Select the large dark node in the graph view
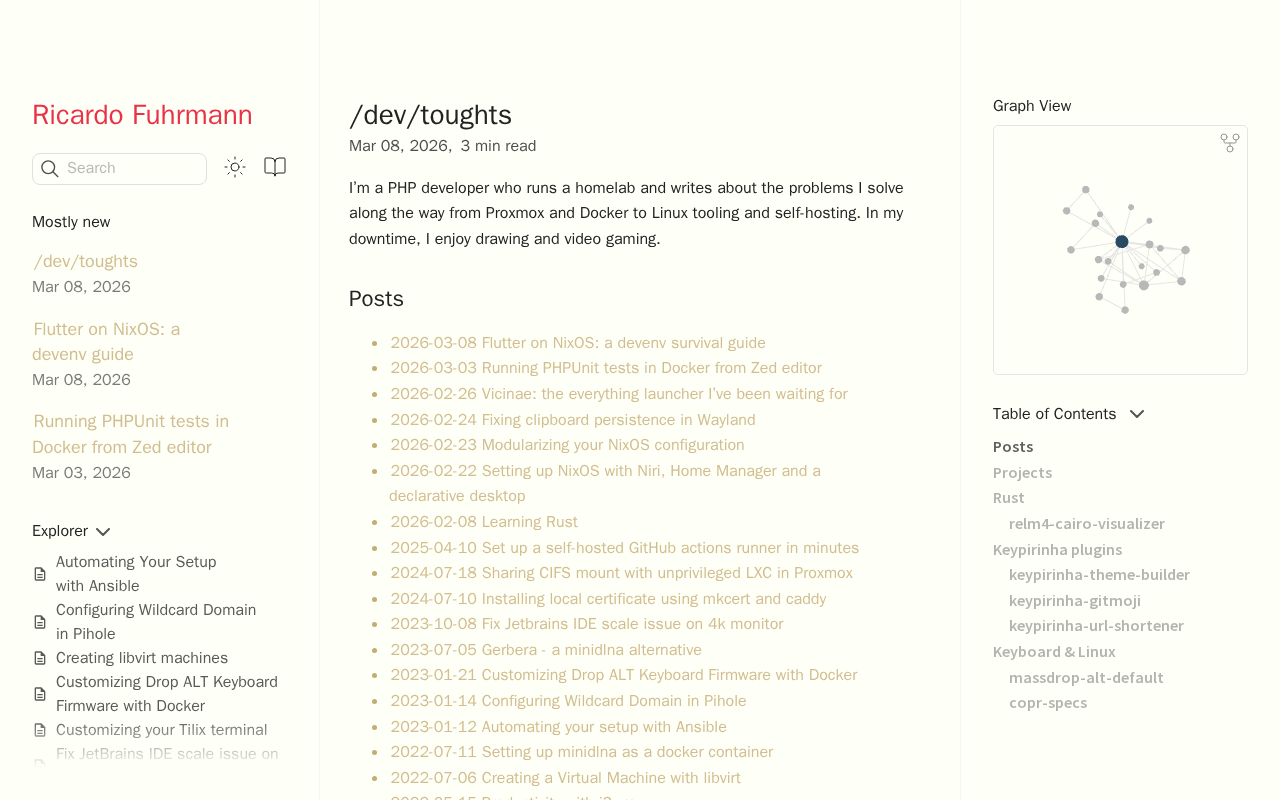 pos(1122,242)
